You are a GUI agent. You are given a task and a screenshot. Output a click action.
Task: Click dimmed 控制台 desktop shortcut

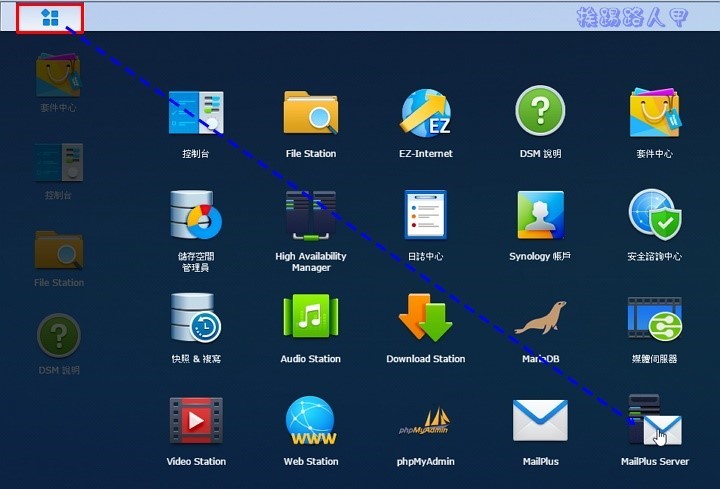tap(59, 162)
